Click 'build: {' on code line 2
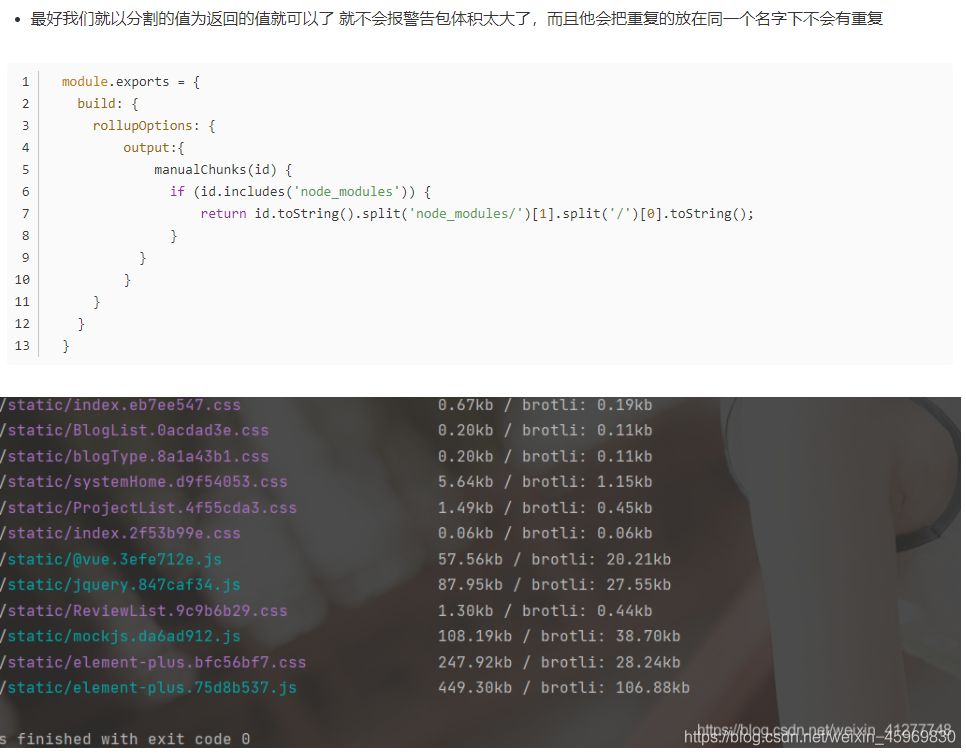966x756 pixels. coord(108,104)
